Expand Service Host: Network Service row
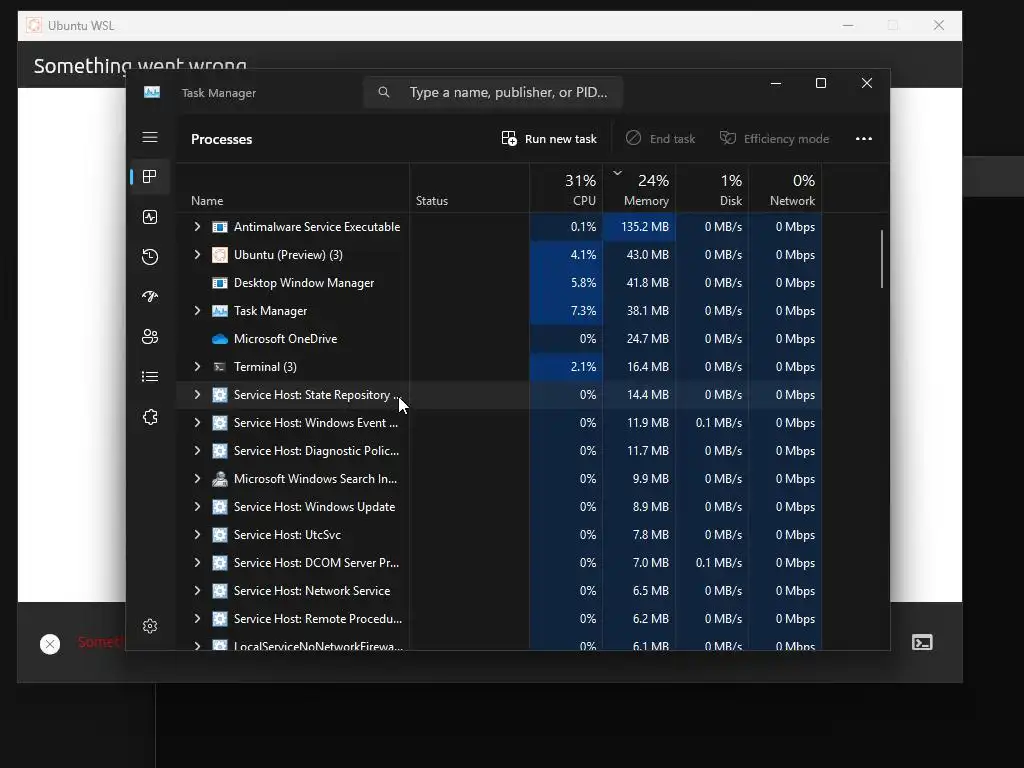The height and width of the screenshot is (768, 1024). point(197,591)
